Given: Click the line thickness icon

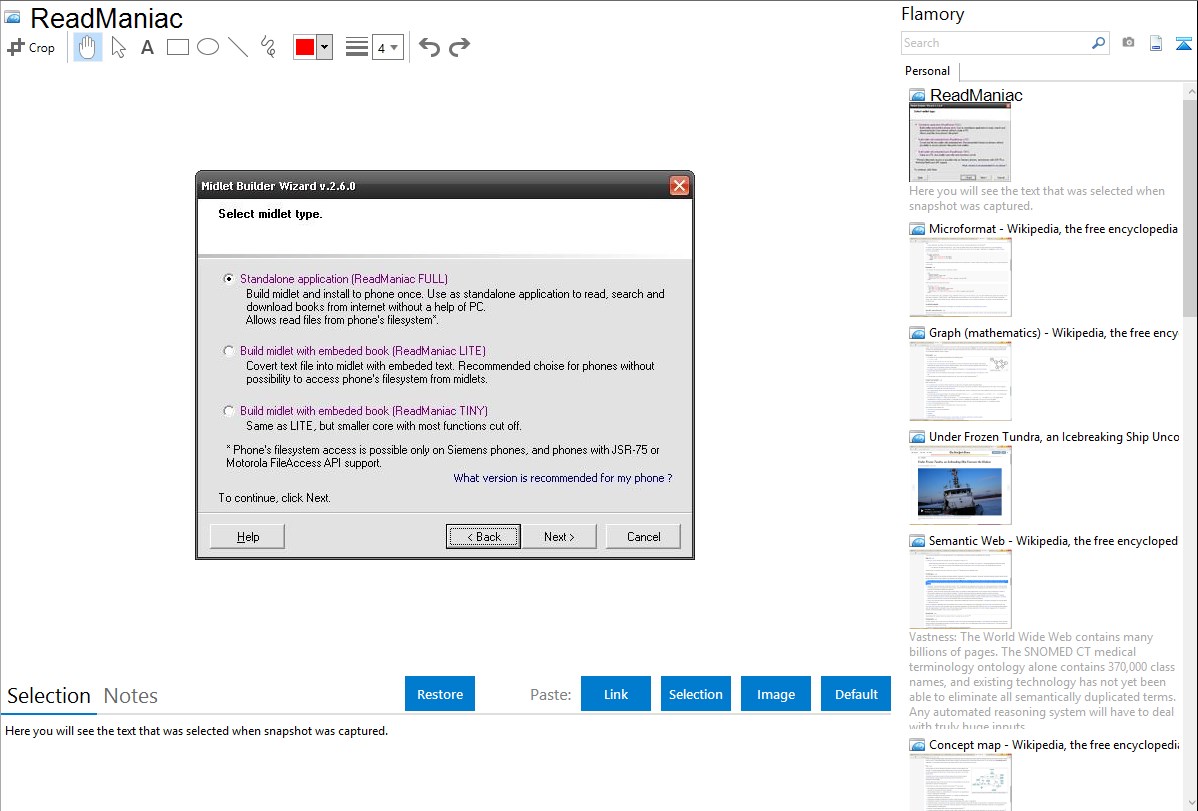Looking at the screenshot, I should 356,47.
